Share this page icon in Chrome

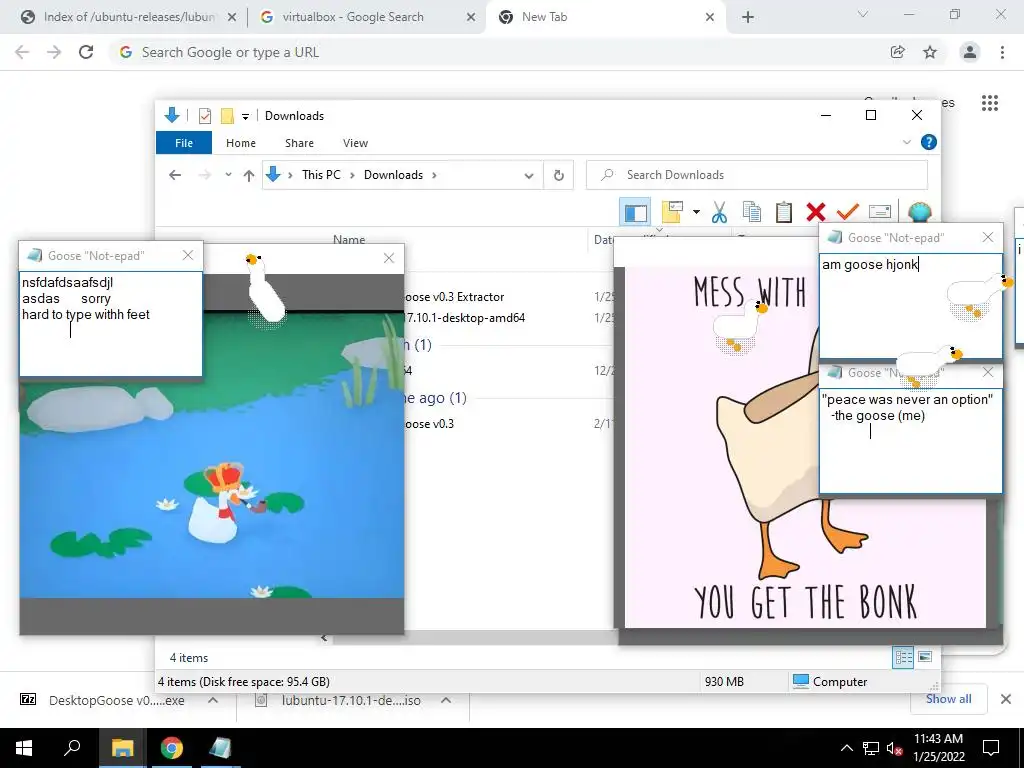point(898,52)
